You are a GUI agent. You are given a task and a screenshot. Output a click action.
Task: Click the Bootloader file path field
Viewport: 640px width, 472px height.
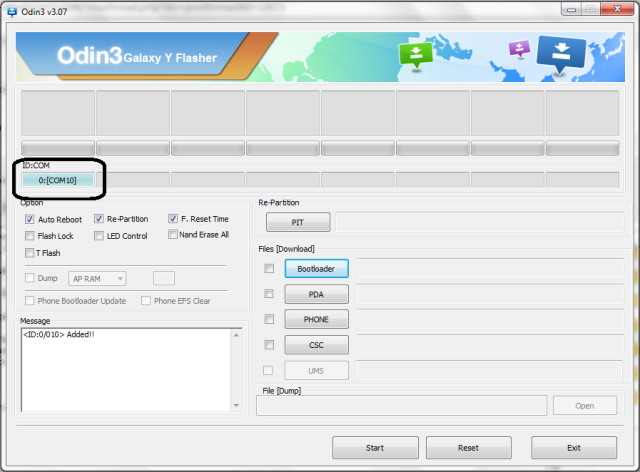(x=490, y=268)
